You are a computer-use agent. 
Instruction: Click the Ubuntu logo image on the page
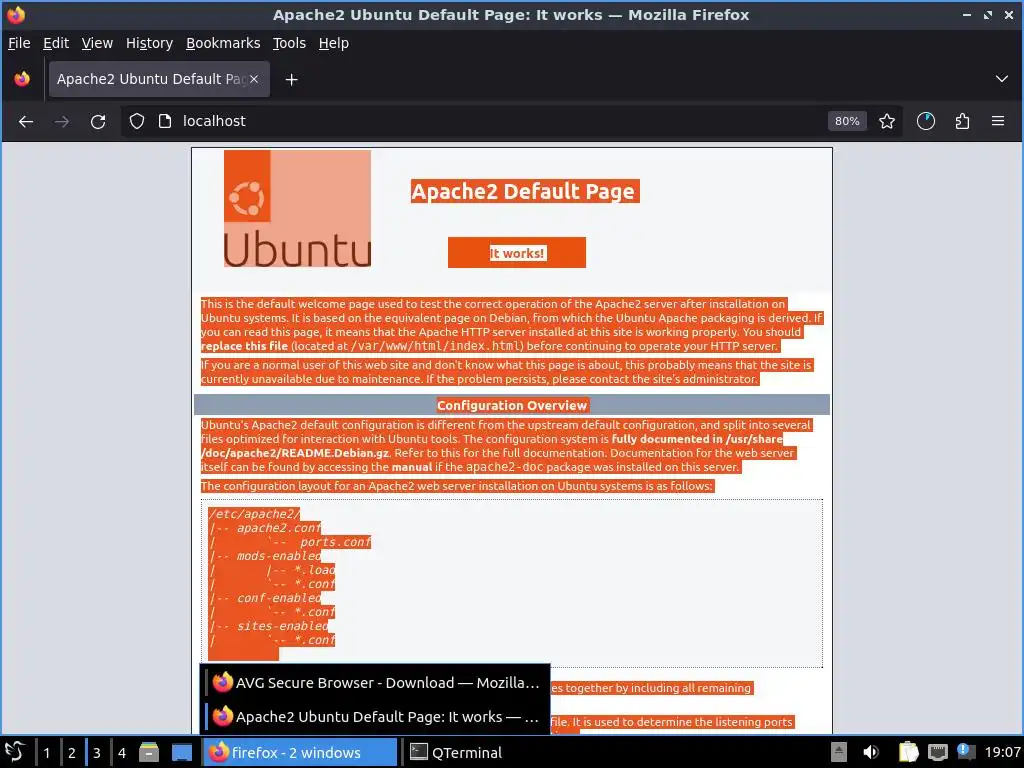297,209
